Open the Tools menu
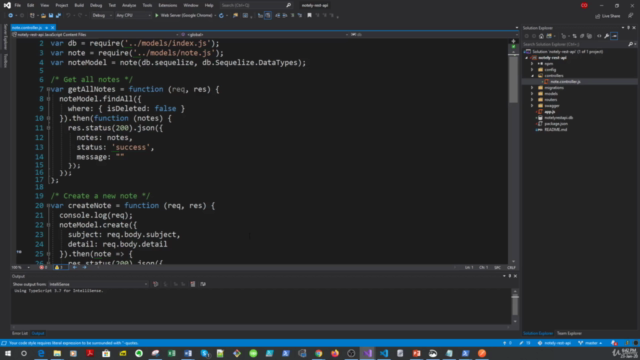The width and height of the screenshot is (640, 360). click(147, 5)
